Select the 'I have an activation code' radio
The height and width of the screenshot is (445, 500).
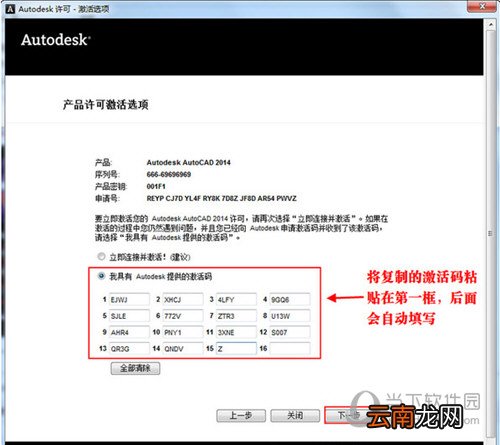[101, 276]
